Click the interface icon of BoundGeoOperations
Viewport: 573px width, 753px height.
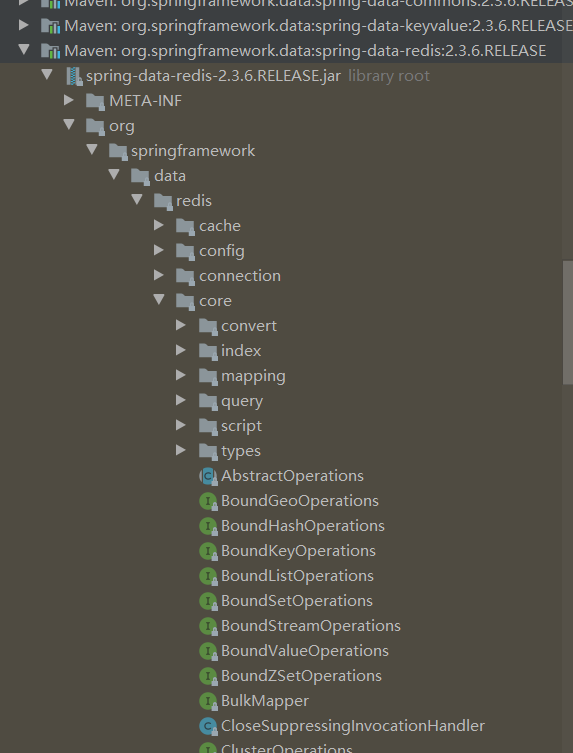coord(208,501)
